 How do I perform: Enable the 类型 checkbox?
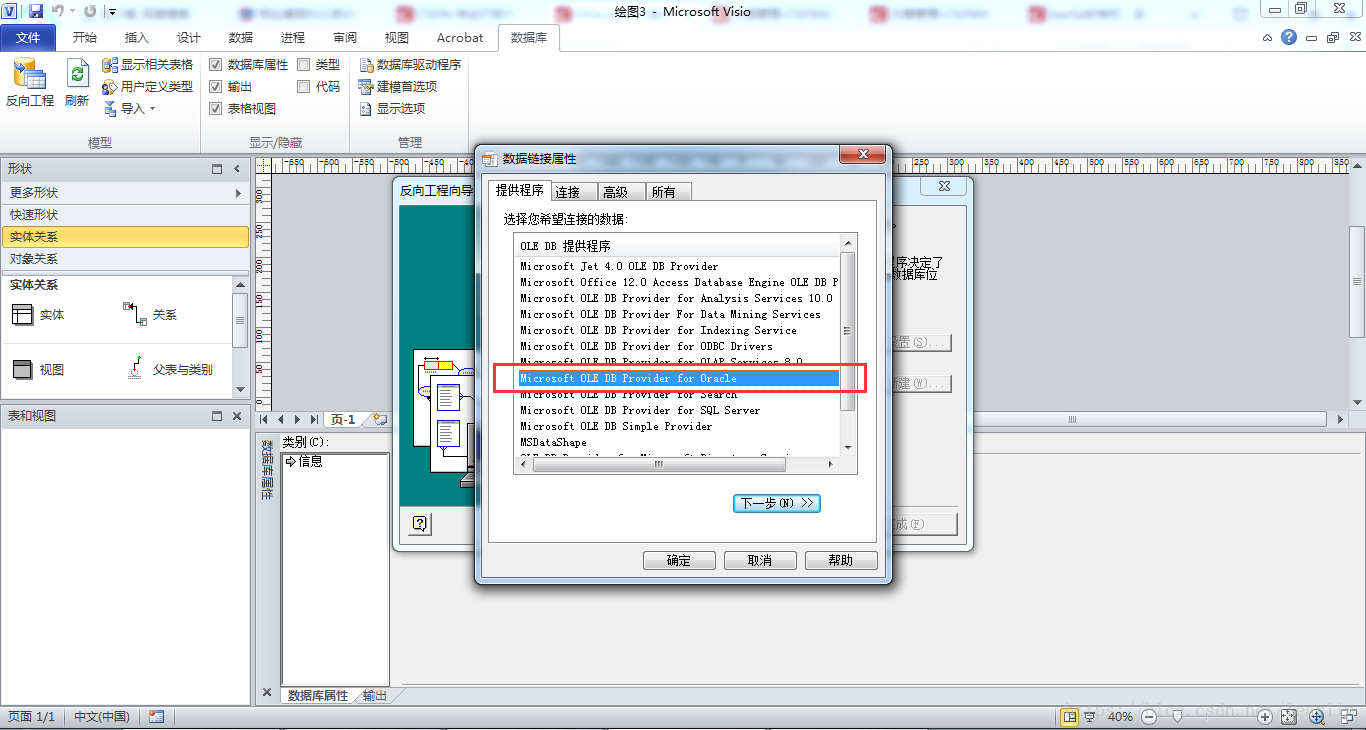[303, 64]
